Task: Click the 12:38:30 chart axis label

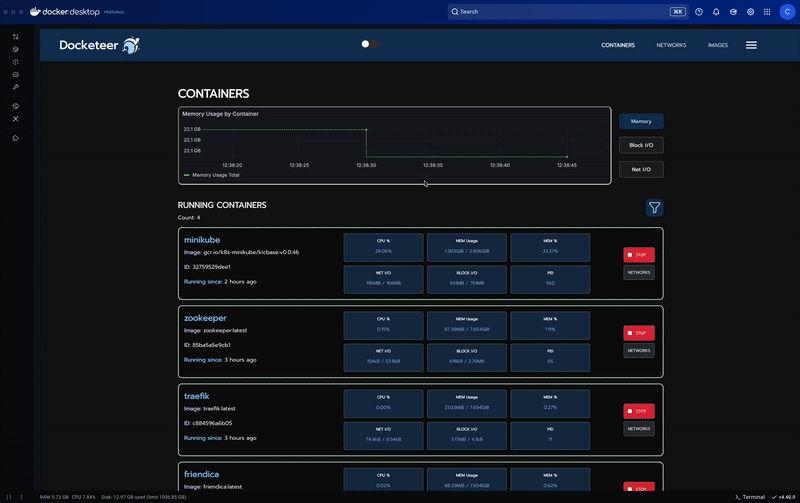Action: point(366,165)
